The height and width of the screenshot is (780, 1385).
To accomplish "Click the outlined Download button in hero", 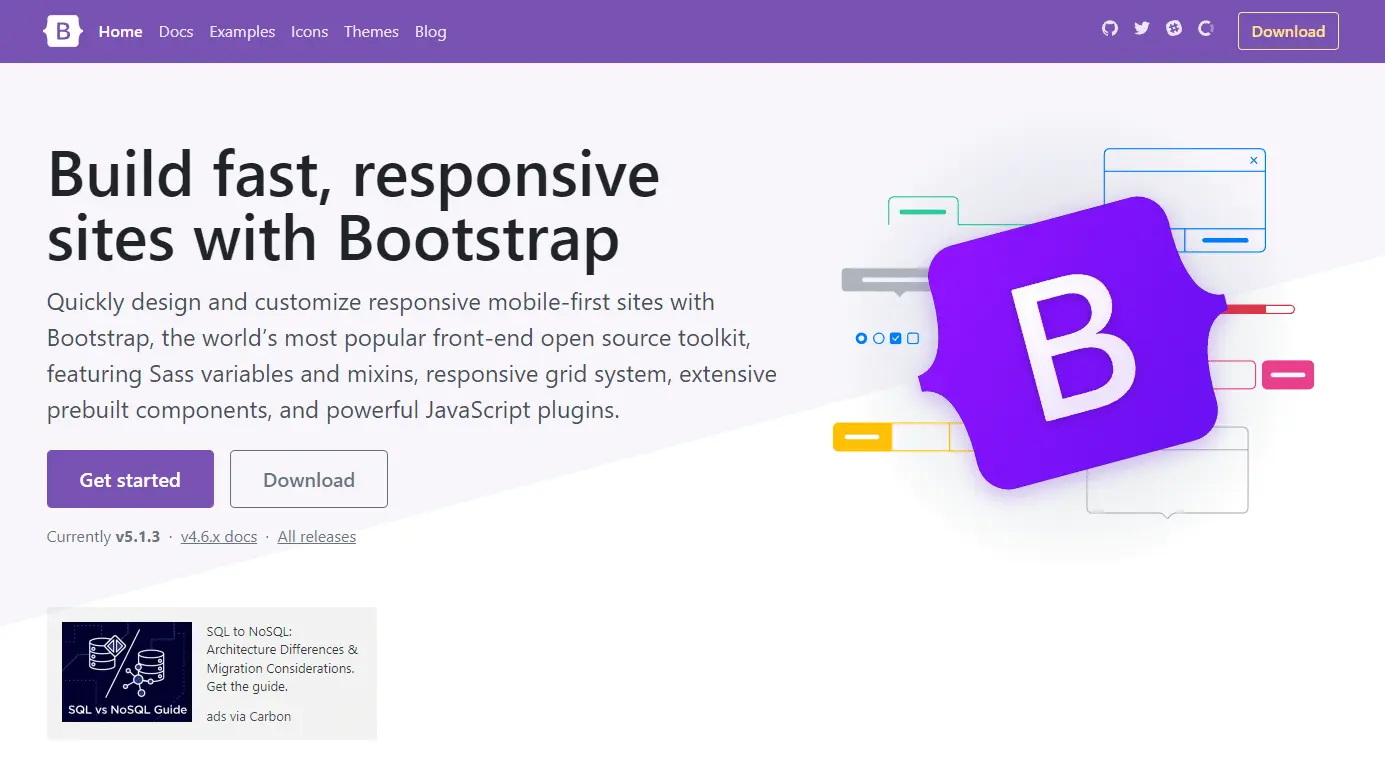I will [x=309, y=479].
